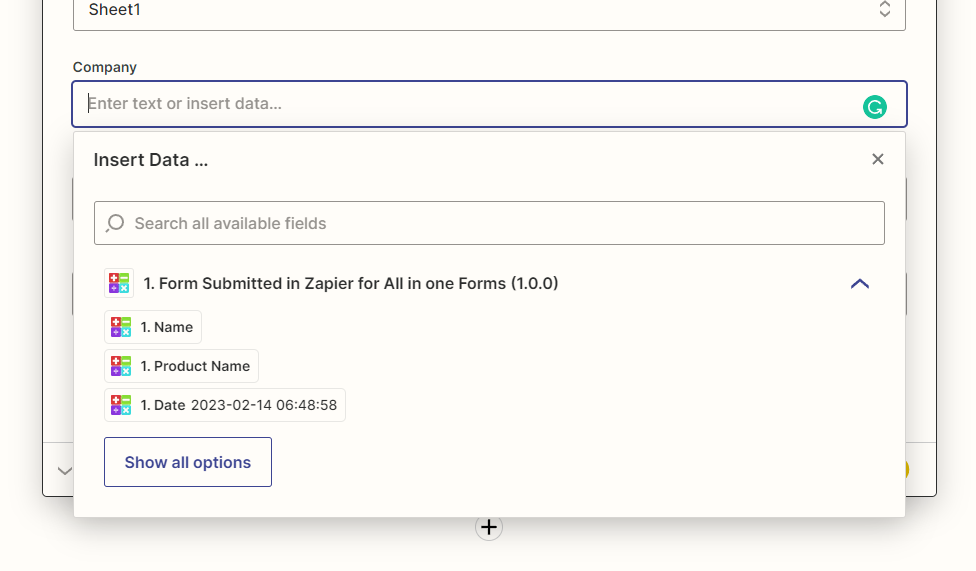Close the Insert Data panel
This screenshot has width=976, height=571.
pos(878,159)
